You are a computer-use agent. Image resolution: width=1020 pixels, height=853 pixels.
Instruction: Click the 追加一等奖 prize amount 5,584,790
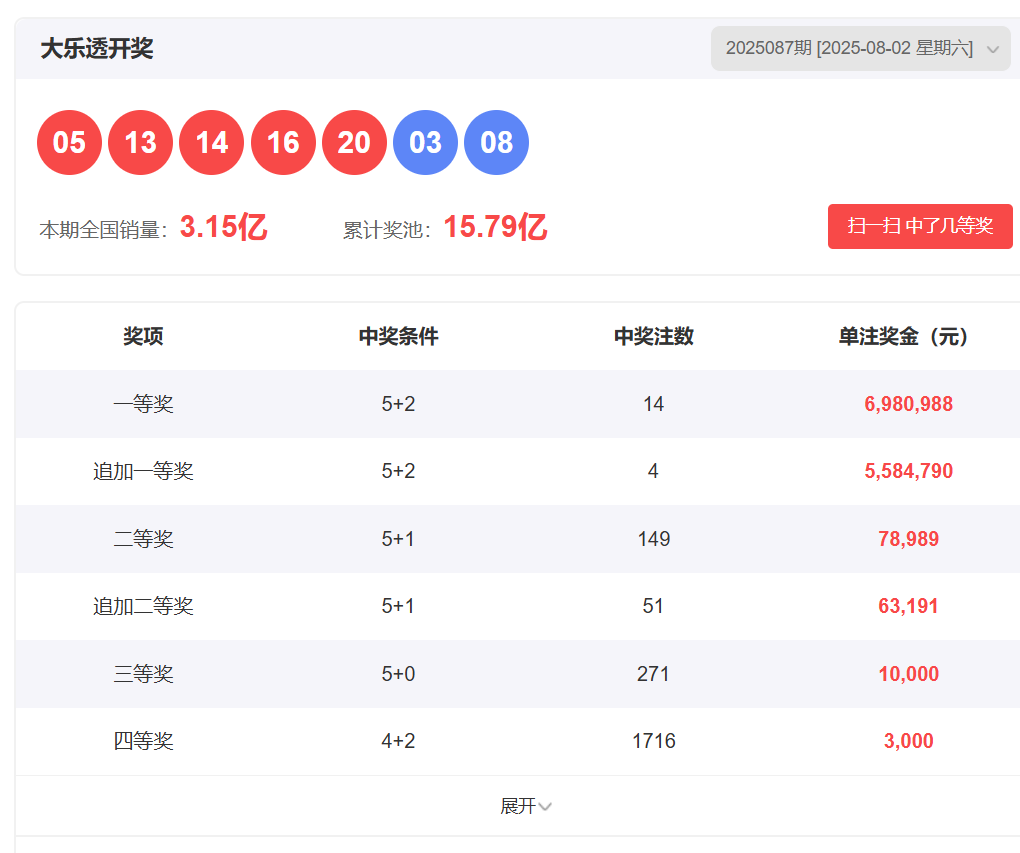(908, 471)
